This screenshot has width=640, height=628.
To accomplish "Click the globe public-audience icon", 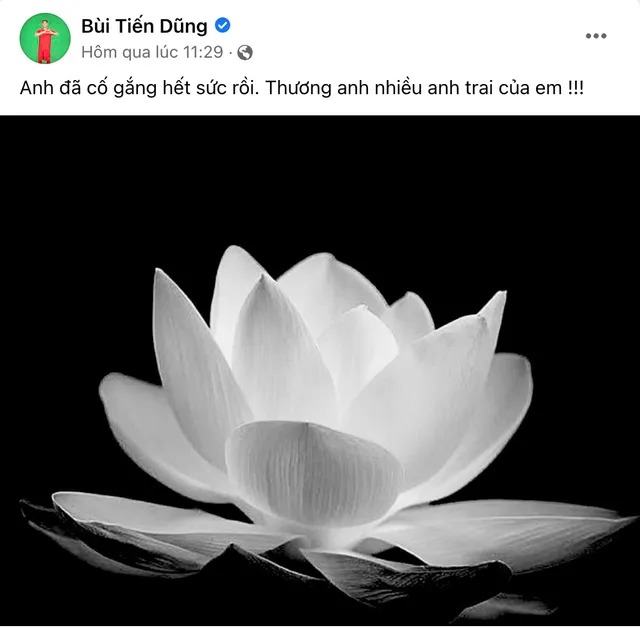I will pos(245,53).
